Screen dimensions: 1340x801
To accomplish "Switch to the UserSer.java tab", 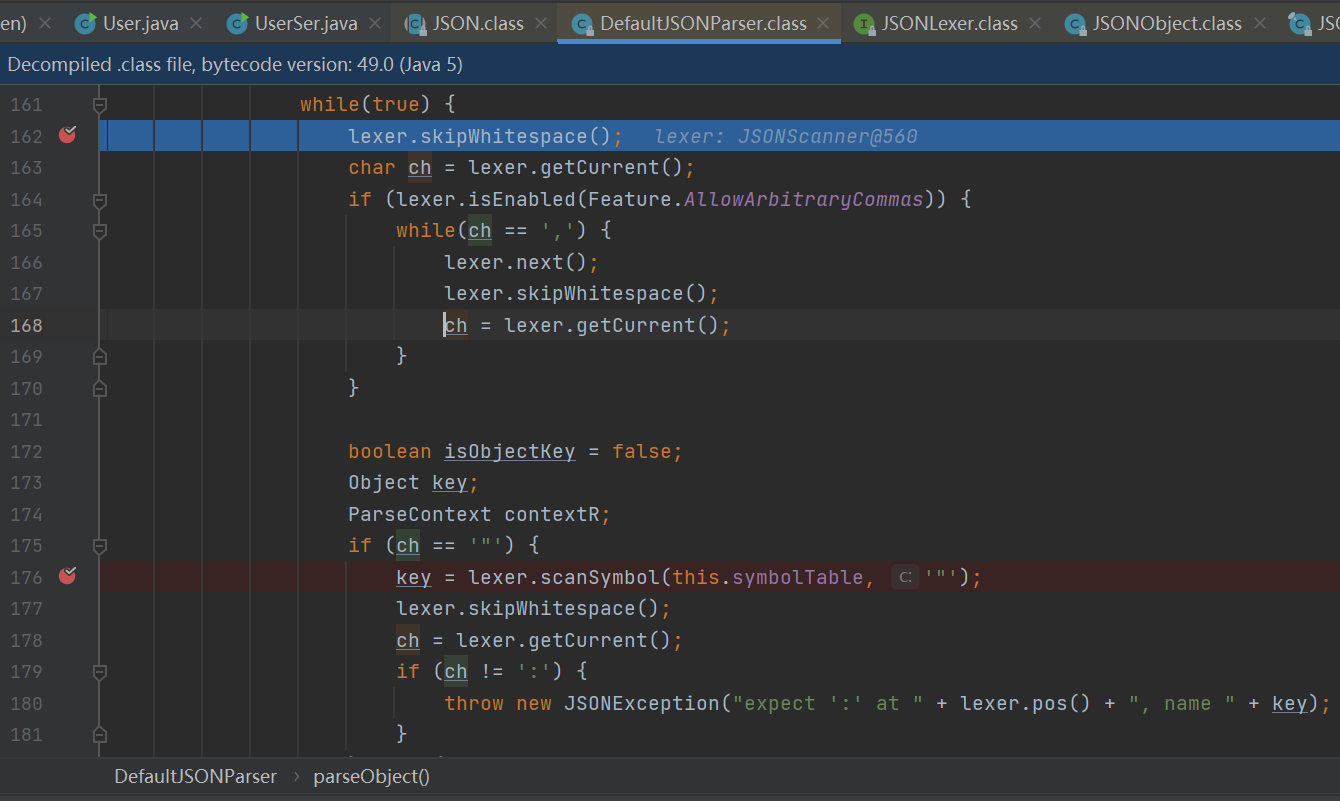I will [x=306, y=23].
